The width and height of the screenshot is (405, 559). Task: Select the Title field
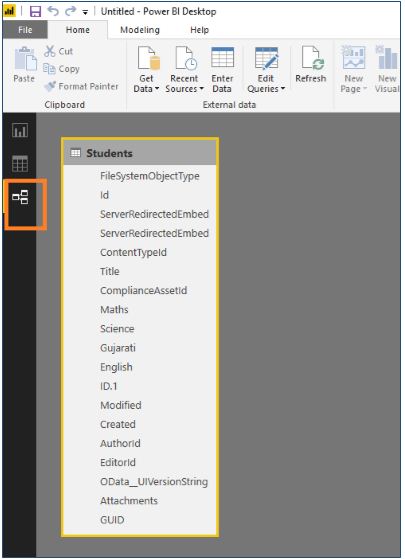(109, 271)
